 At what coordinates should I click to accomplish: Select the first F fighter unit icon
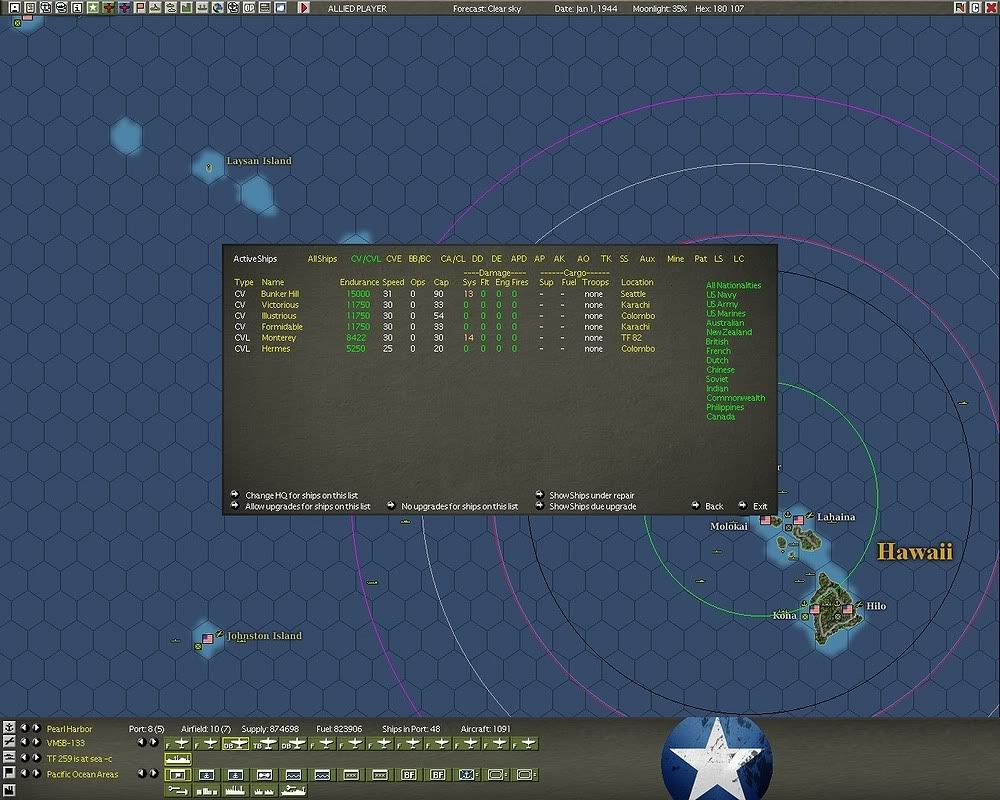coord(177,744)
